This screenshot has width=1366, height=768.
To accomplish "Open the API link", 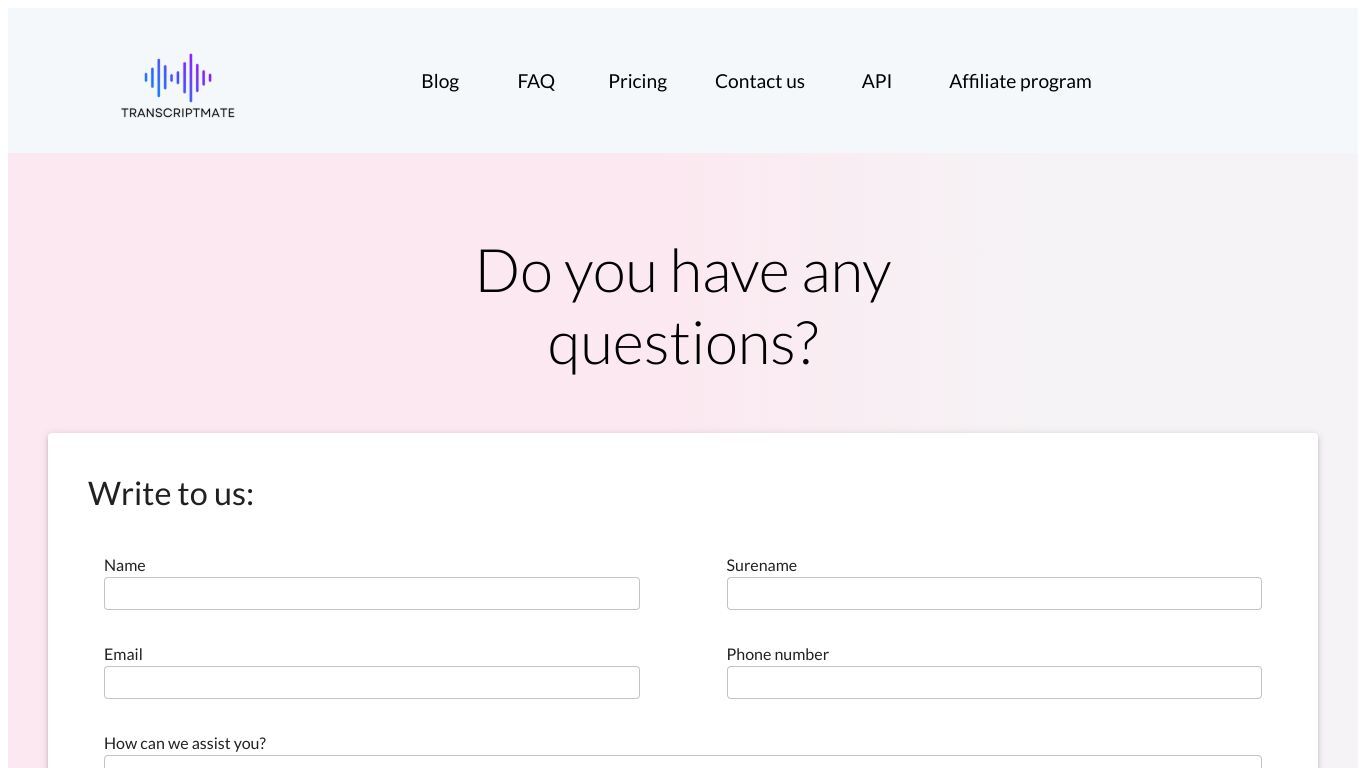I will (877, 81).
